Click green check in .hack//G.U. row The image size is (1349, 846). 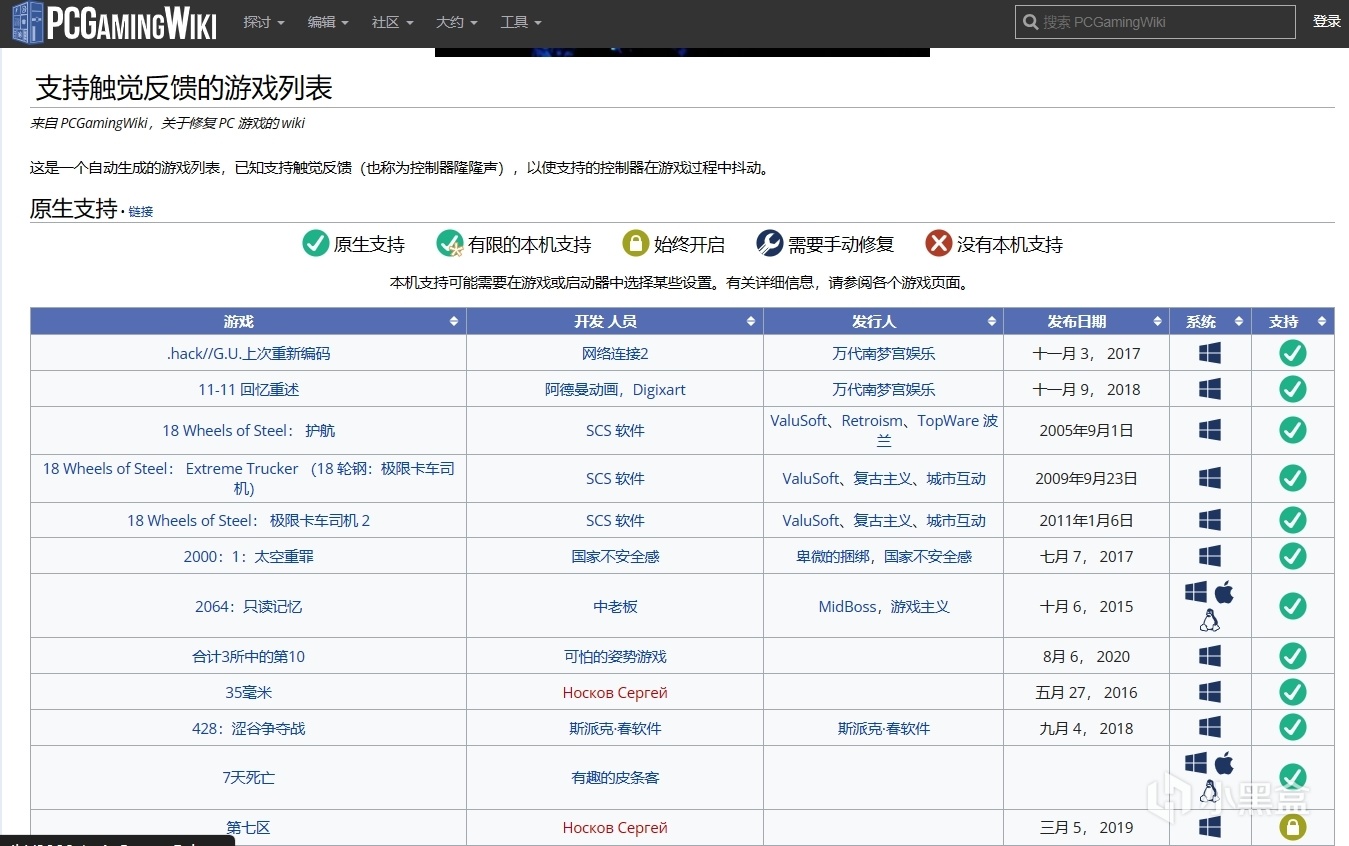(1293, 353)
